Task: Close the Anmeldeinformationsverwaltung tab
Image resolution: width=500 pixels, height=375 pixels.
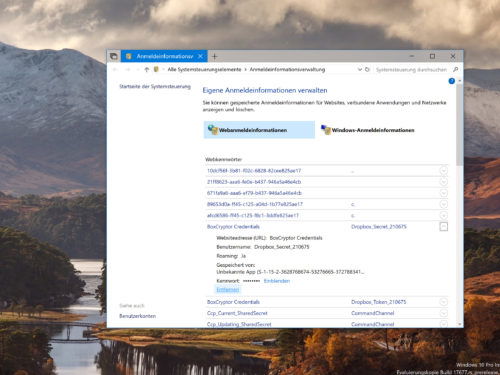Action: coord(200,56)
